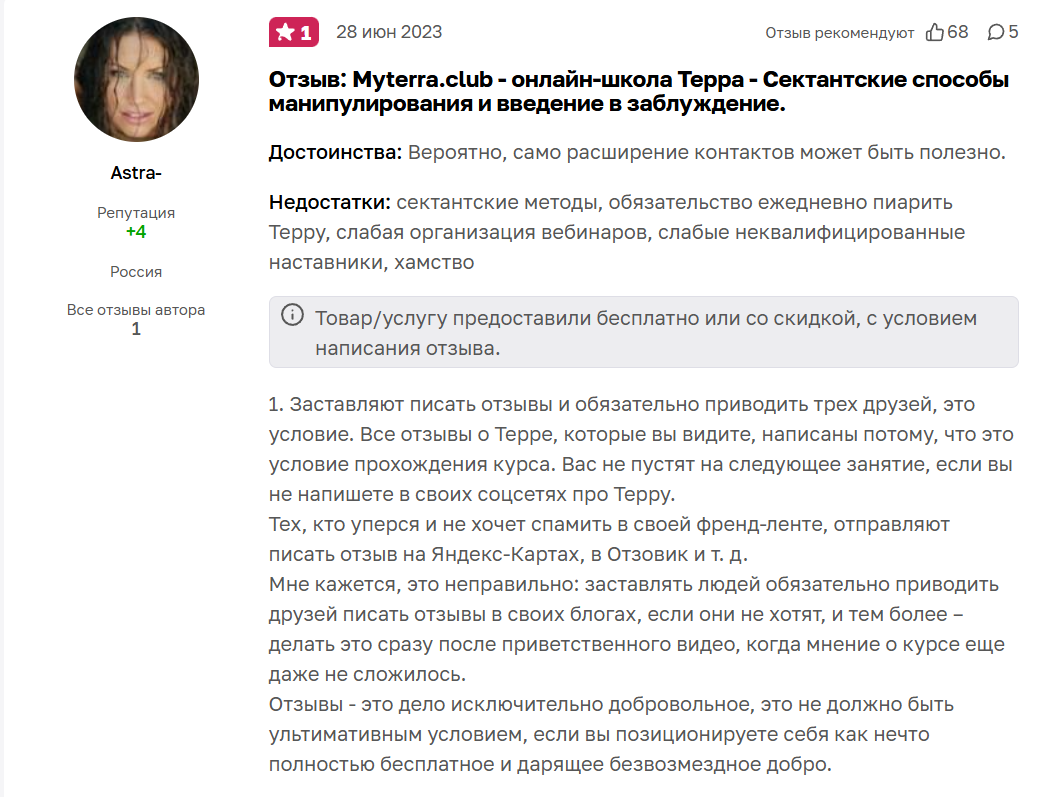The height and width of the screenshot is (797, 1057).
Task: Click the author review count "1"
Action: tap(136, 329)
